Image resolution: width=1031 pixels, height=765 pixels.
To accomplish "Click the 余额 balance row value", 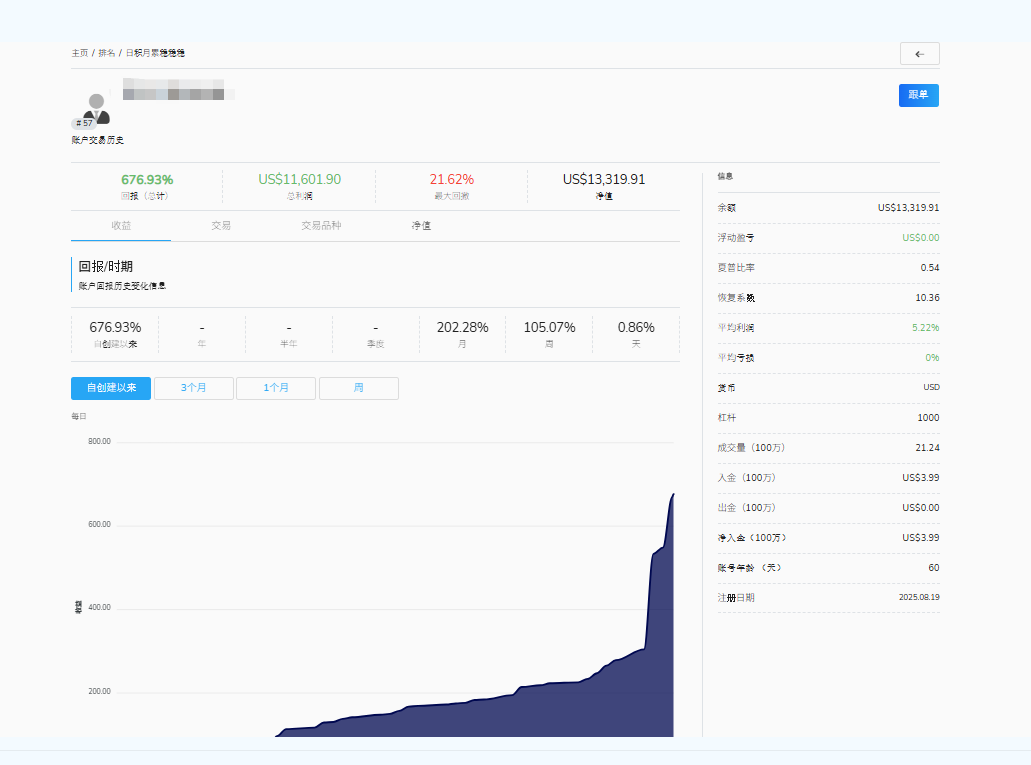I will (908, 208).
